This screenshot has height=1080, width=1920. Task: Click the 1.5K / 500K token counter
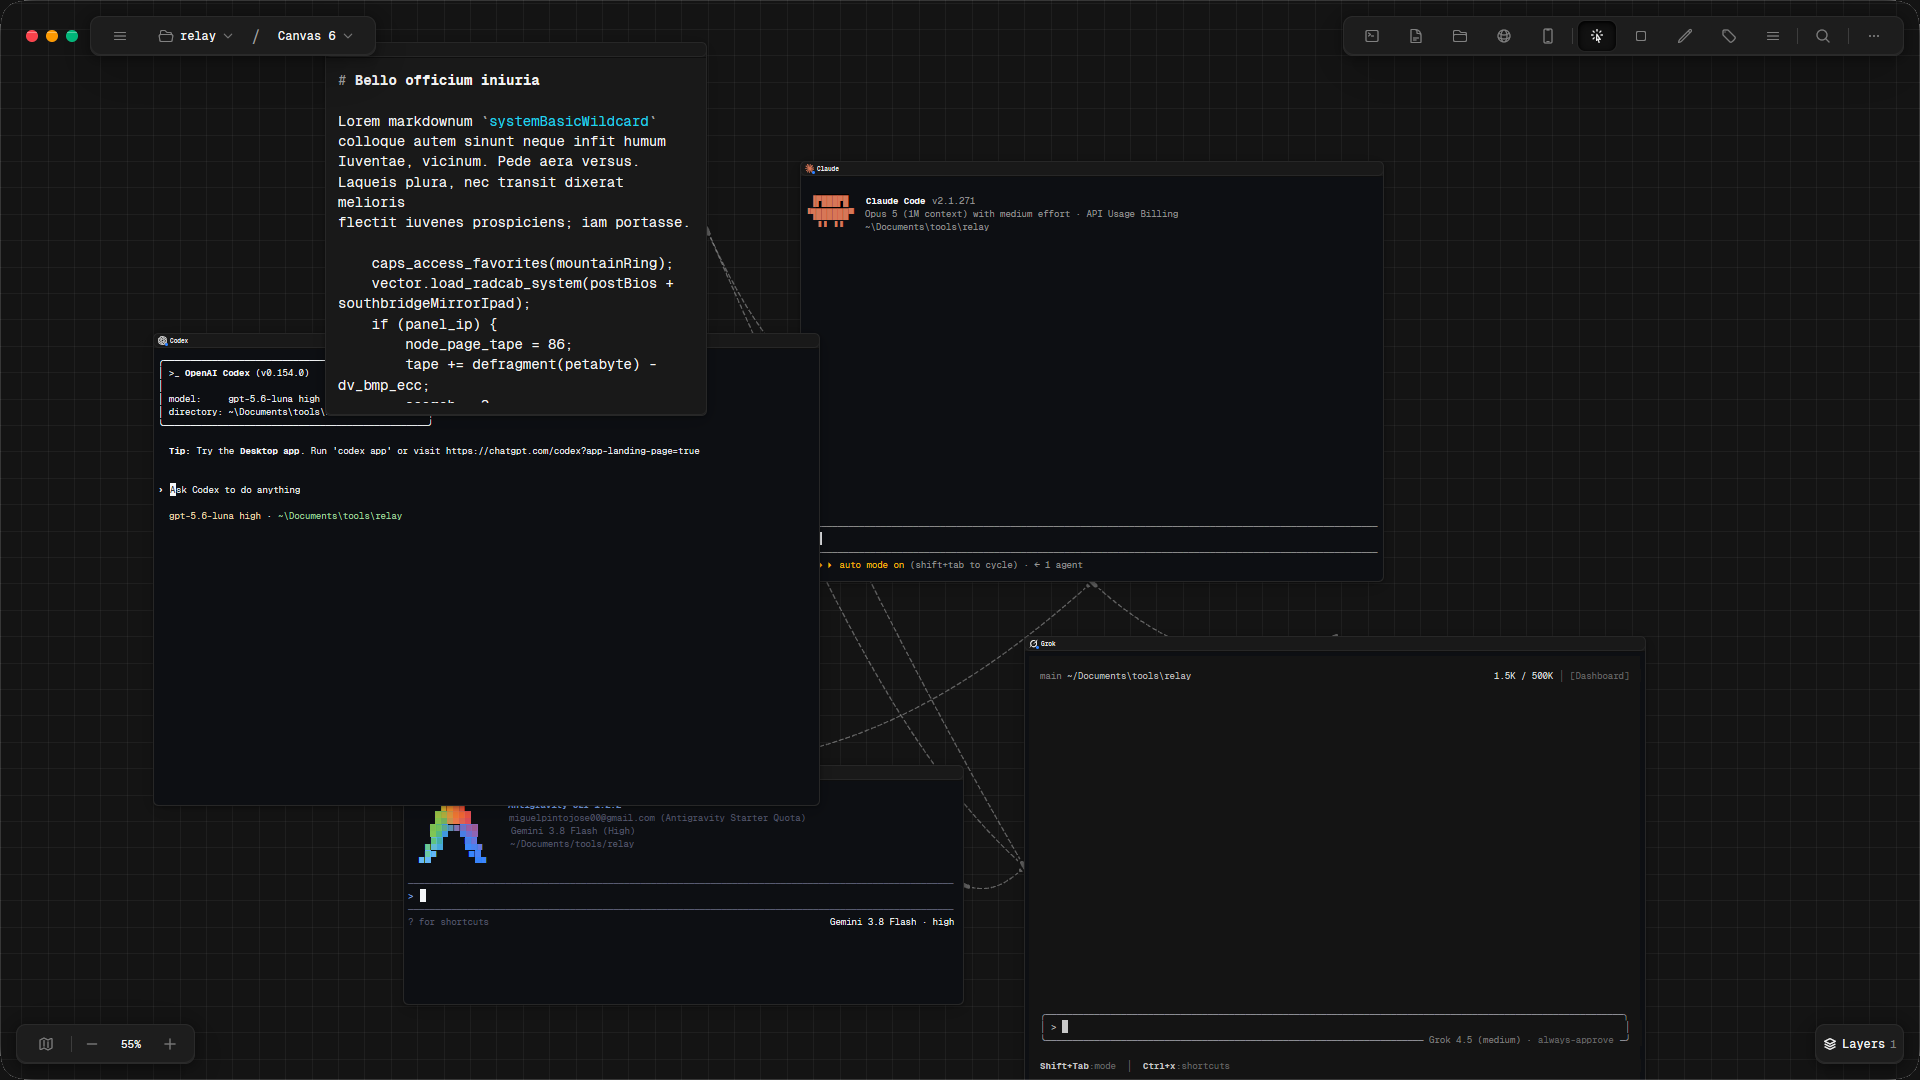pyautogui.click(x=1523, y=676)
